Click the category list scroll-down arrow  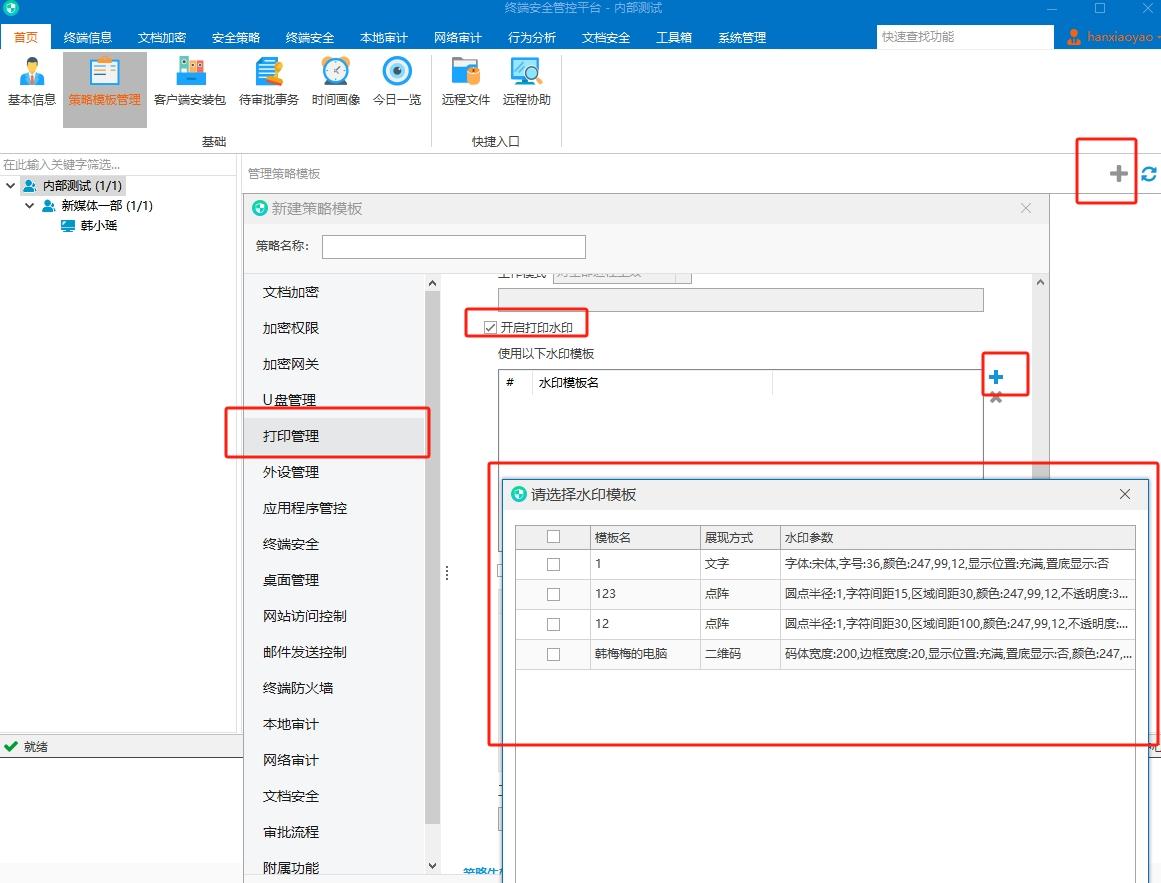[432, 865]
